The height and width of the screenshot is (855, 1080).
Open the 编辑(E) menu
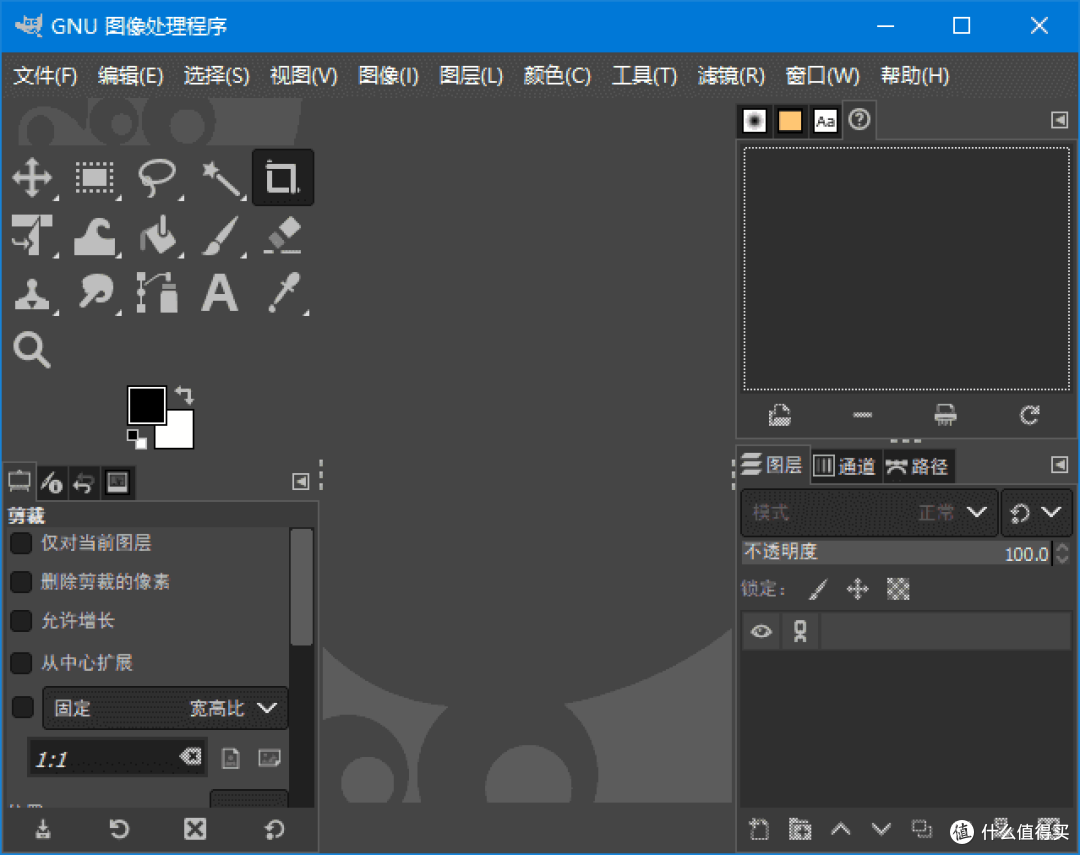pyautogui.click(x=130, y=75)
